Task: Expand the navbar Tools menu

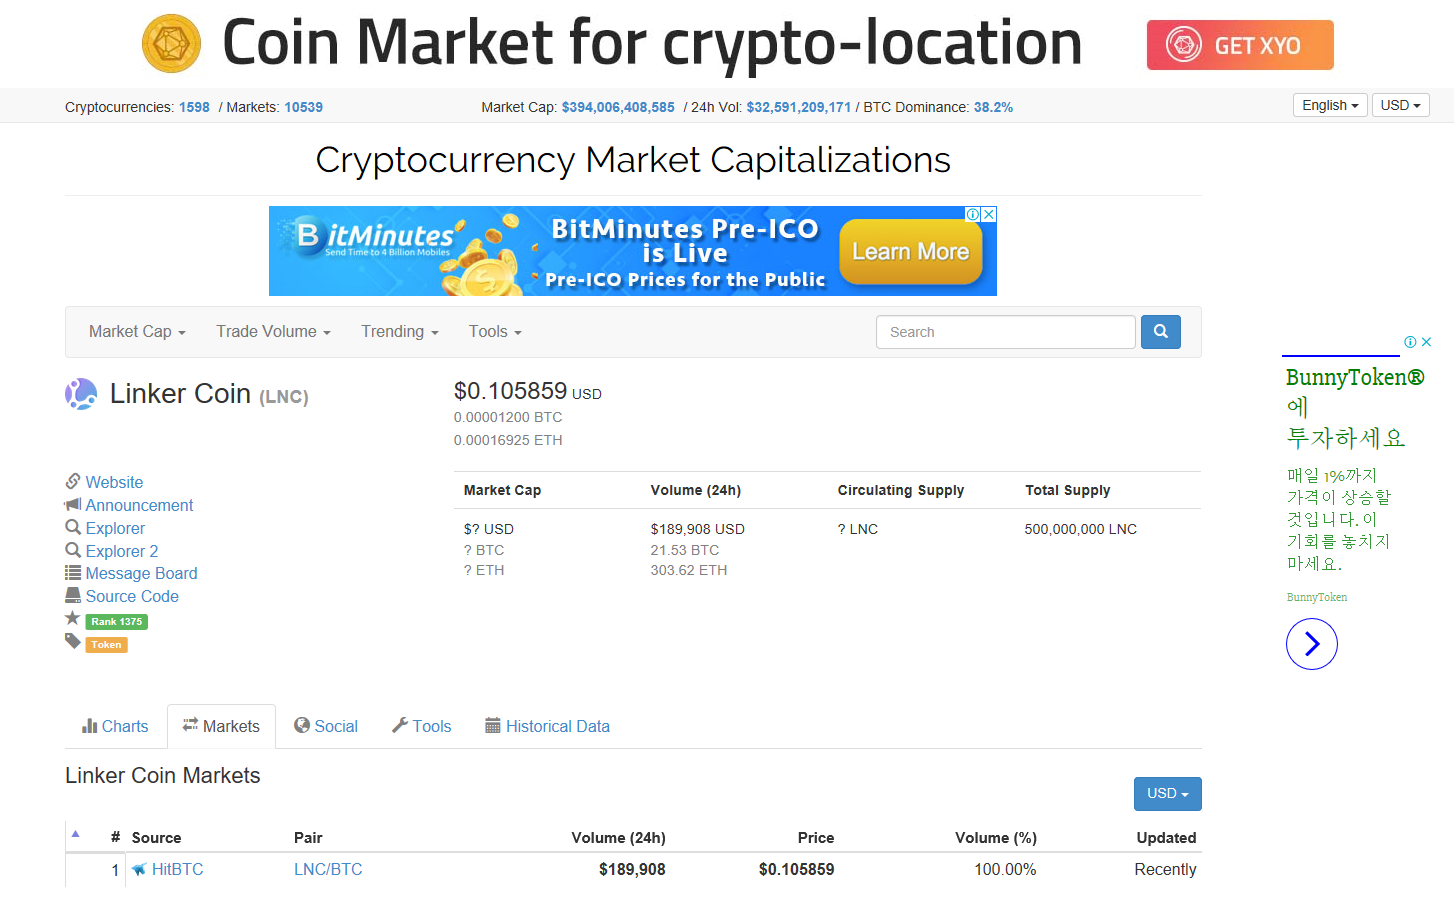Action: pos(495,332)
